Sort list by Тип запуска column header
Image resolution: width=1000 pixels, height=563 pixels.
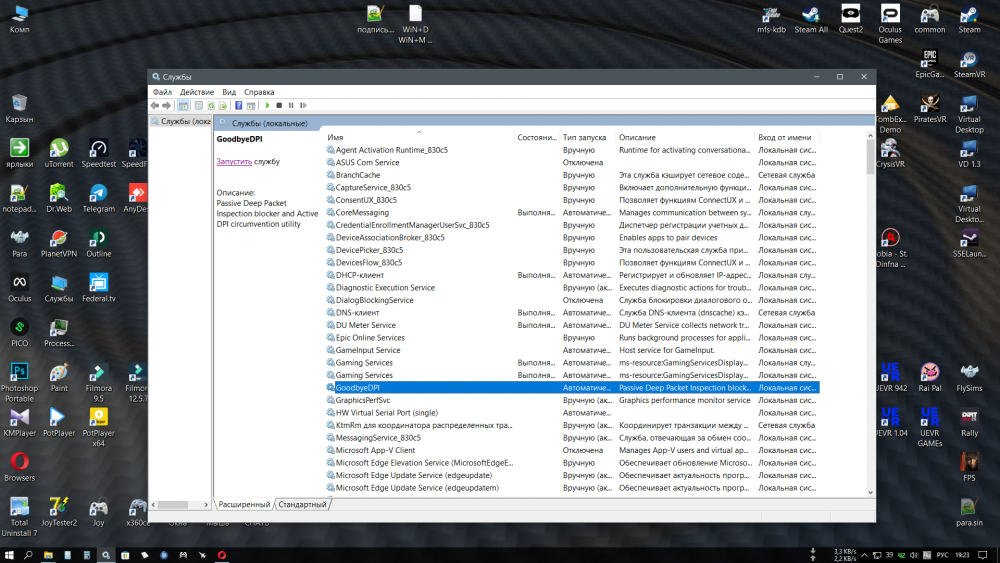click(x=584, y=137)
